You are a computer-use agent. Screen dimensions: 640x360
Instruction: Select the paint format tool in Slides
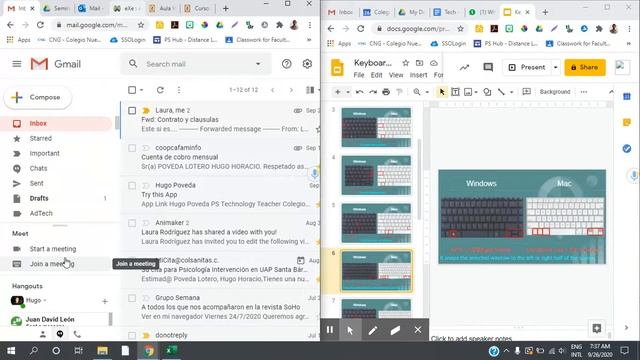tap(400, 92)
